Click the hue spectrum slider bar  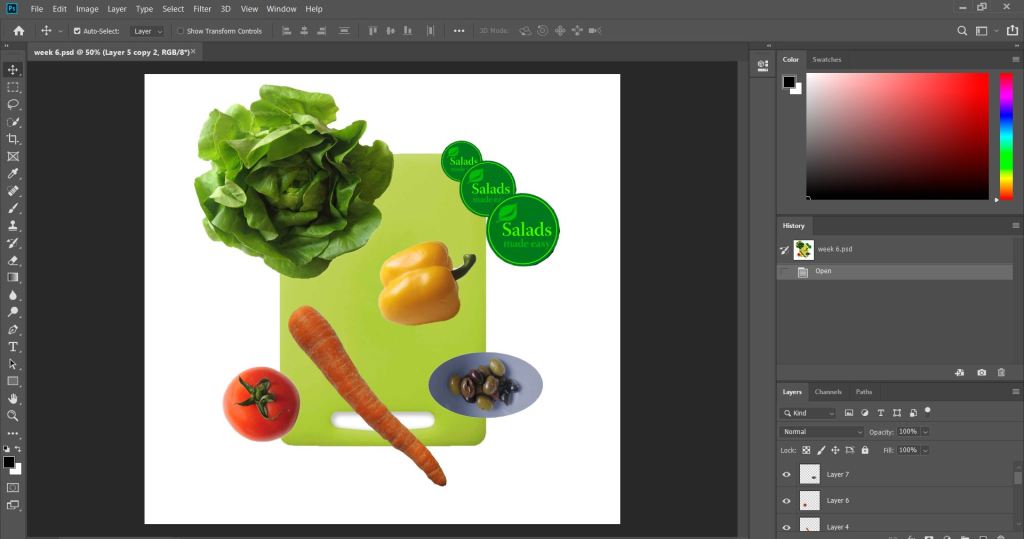1006,135
